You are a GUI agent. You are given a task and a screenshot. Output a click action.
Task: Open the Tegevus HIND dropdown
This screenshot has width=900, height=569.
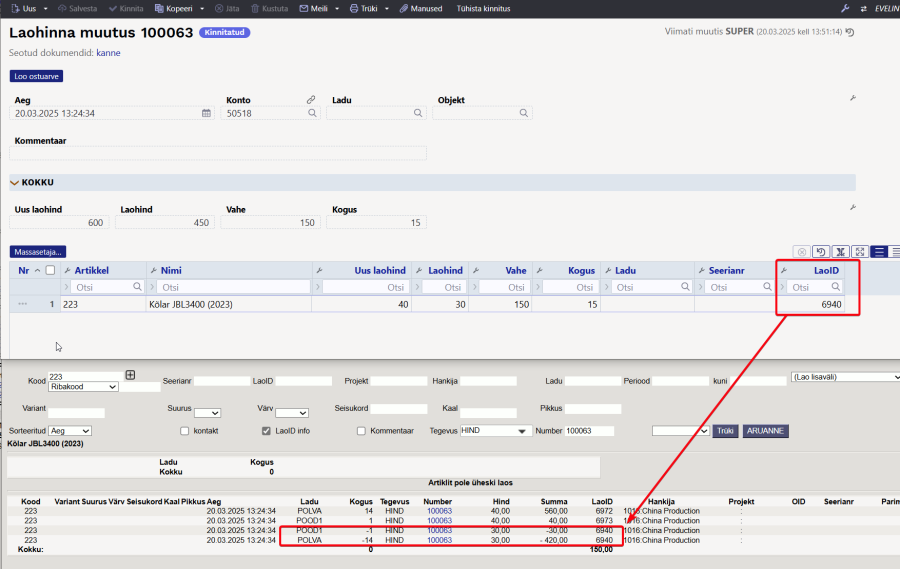494,431
